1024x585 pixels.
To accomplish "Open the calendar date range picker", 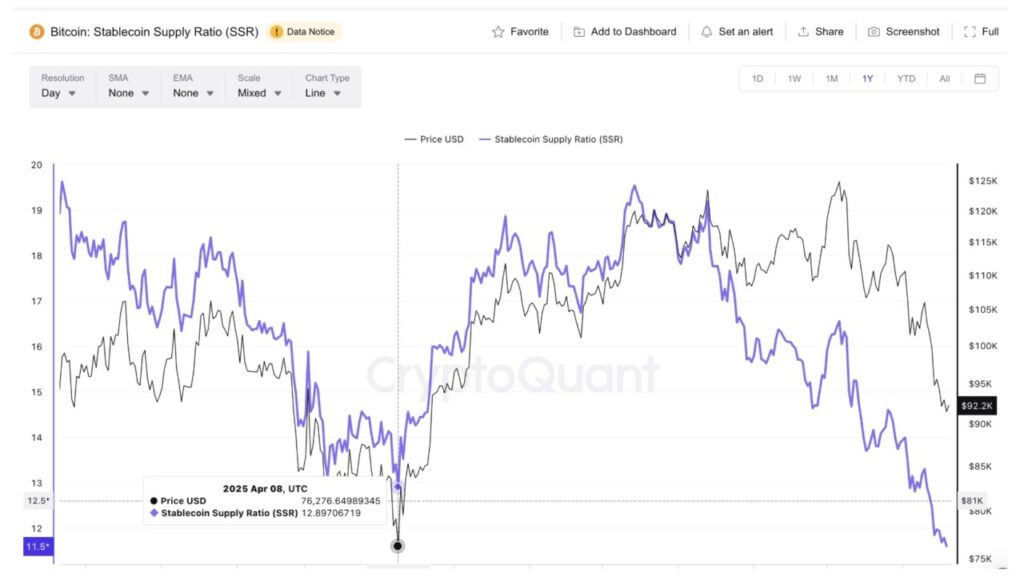I will 979,79.
